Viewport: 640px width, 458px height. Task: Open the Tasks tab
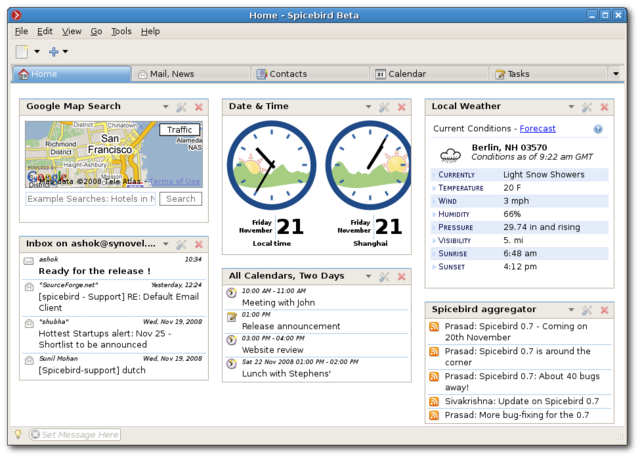[548, 74]
